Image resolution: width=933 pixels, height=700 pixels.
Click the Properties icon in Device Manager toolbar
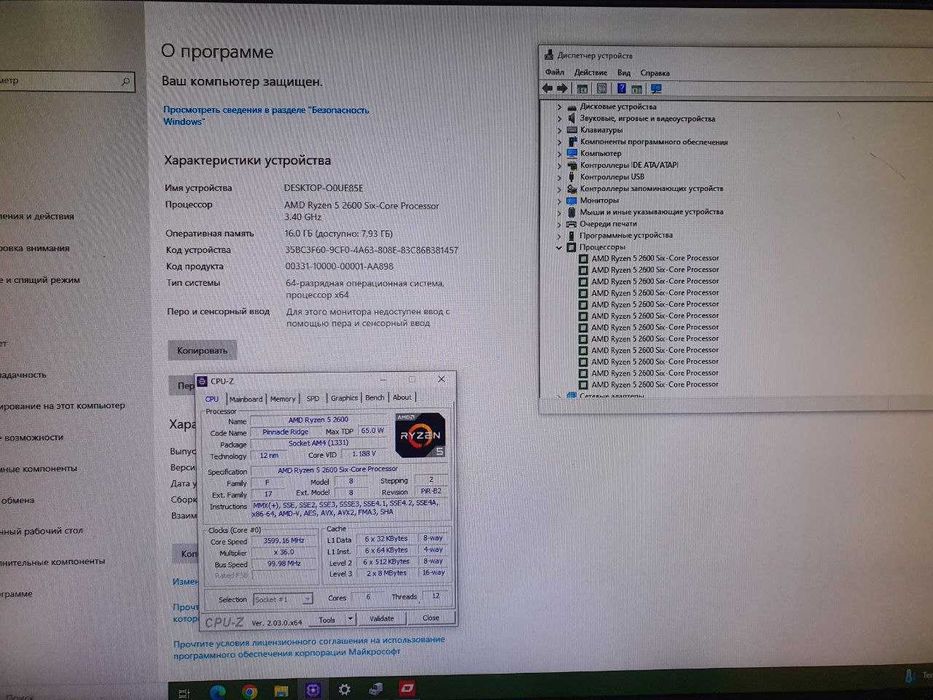602,89
